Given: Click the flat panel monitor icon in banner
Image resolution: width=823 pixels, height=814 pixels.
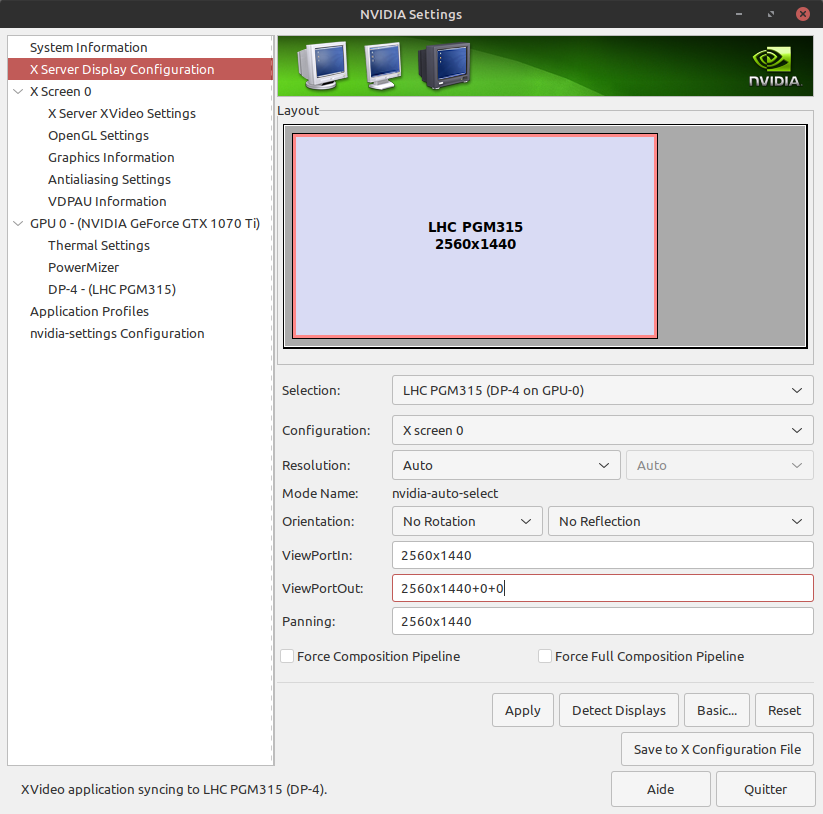Looking at the screenshot, I should click(x=383, y=66).
